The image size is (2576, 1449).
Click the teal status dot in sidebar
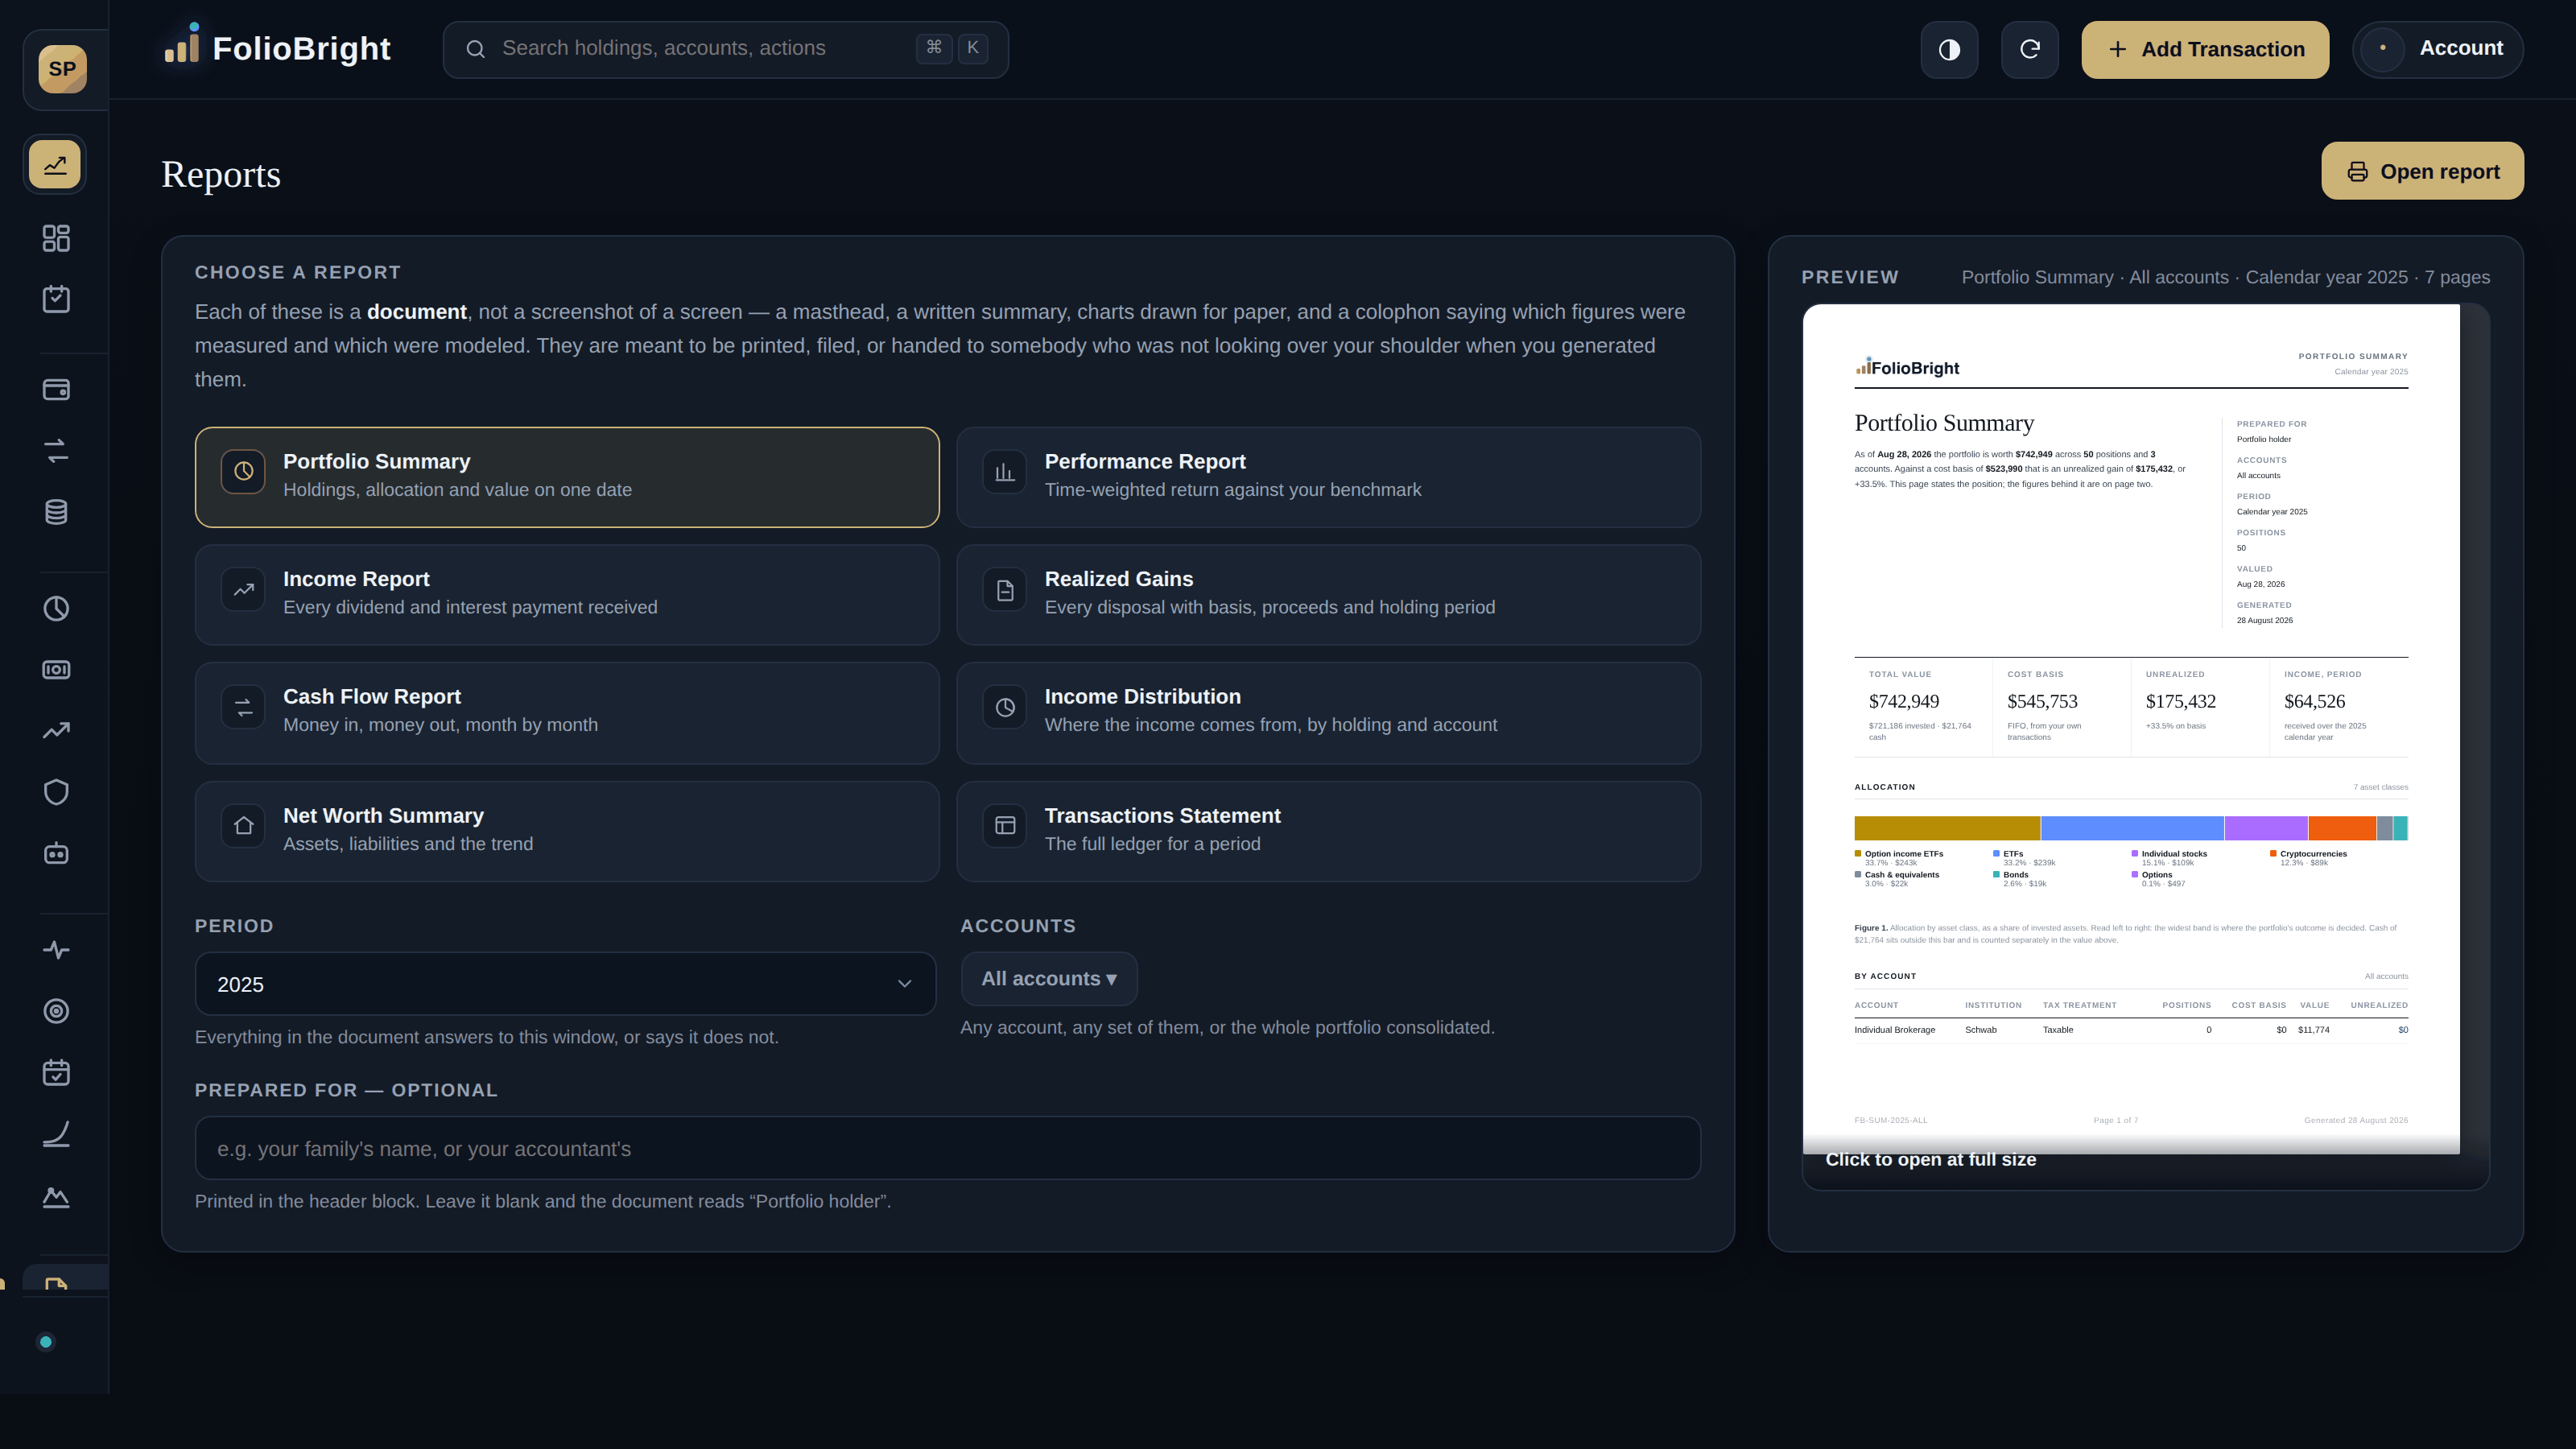click(x=45, y=1342)
